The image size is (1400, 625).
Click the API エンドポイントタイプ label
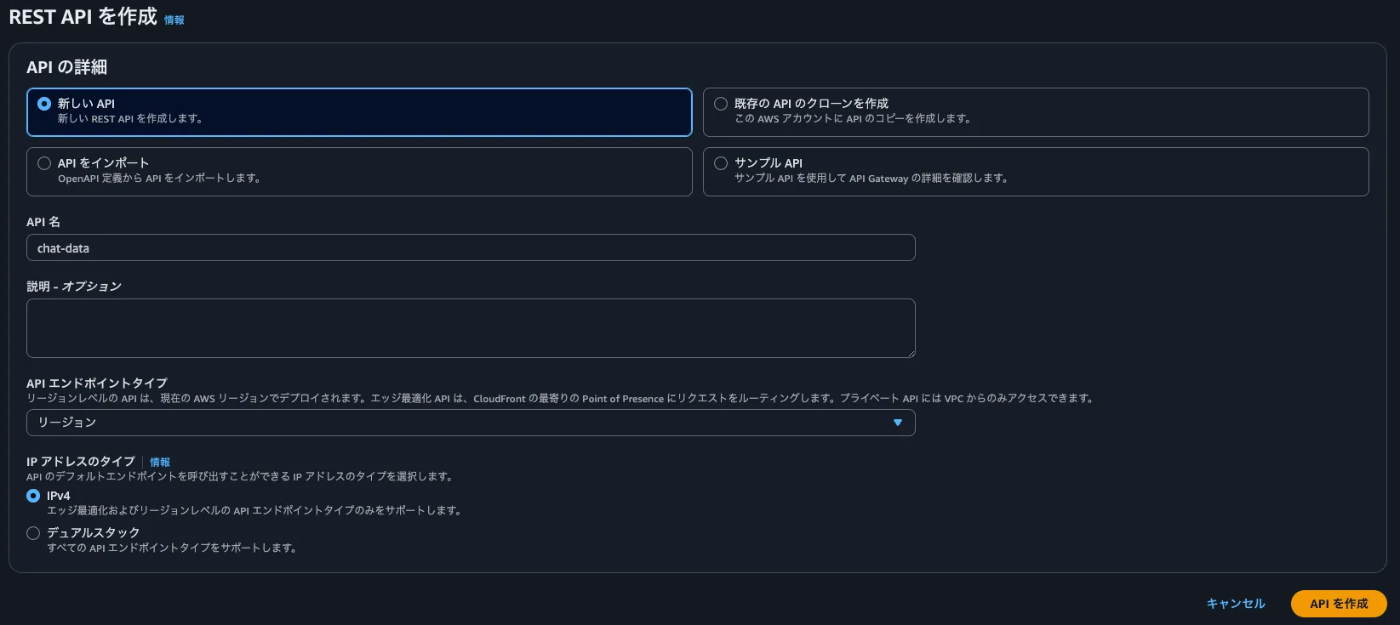[x=97, y=383]
